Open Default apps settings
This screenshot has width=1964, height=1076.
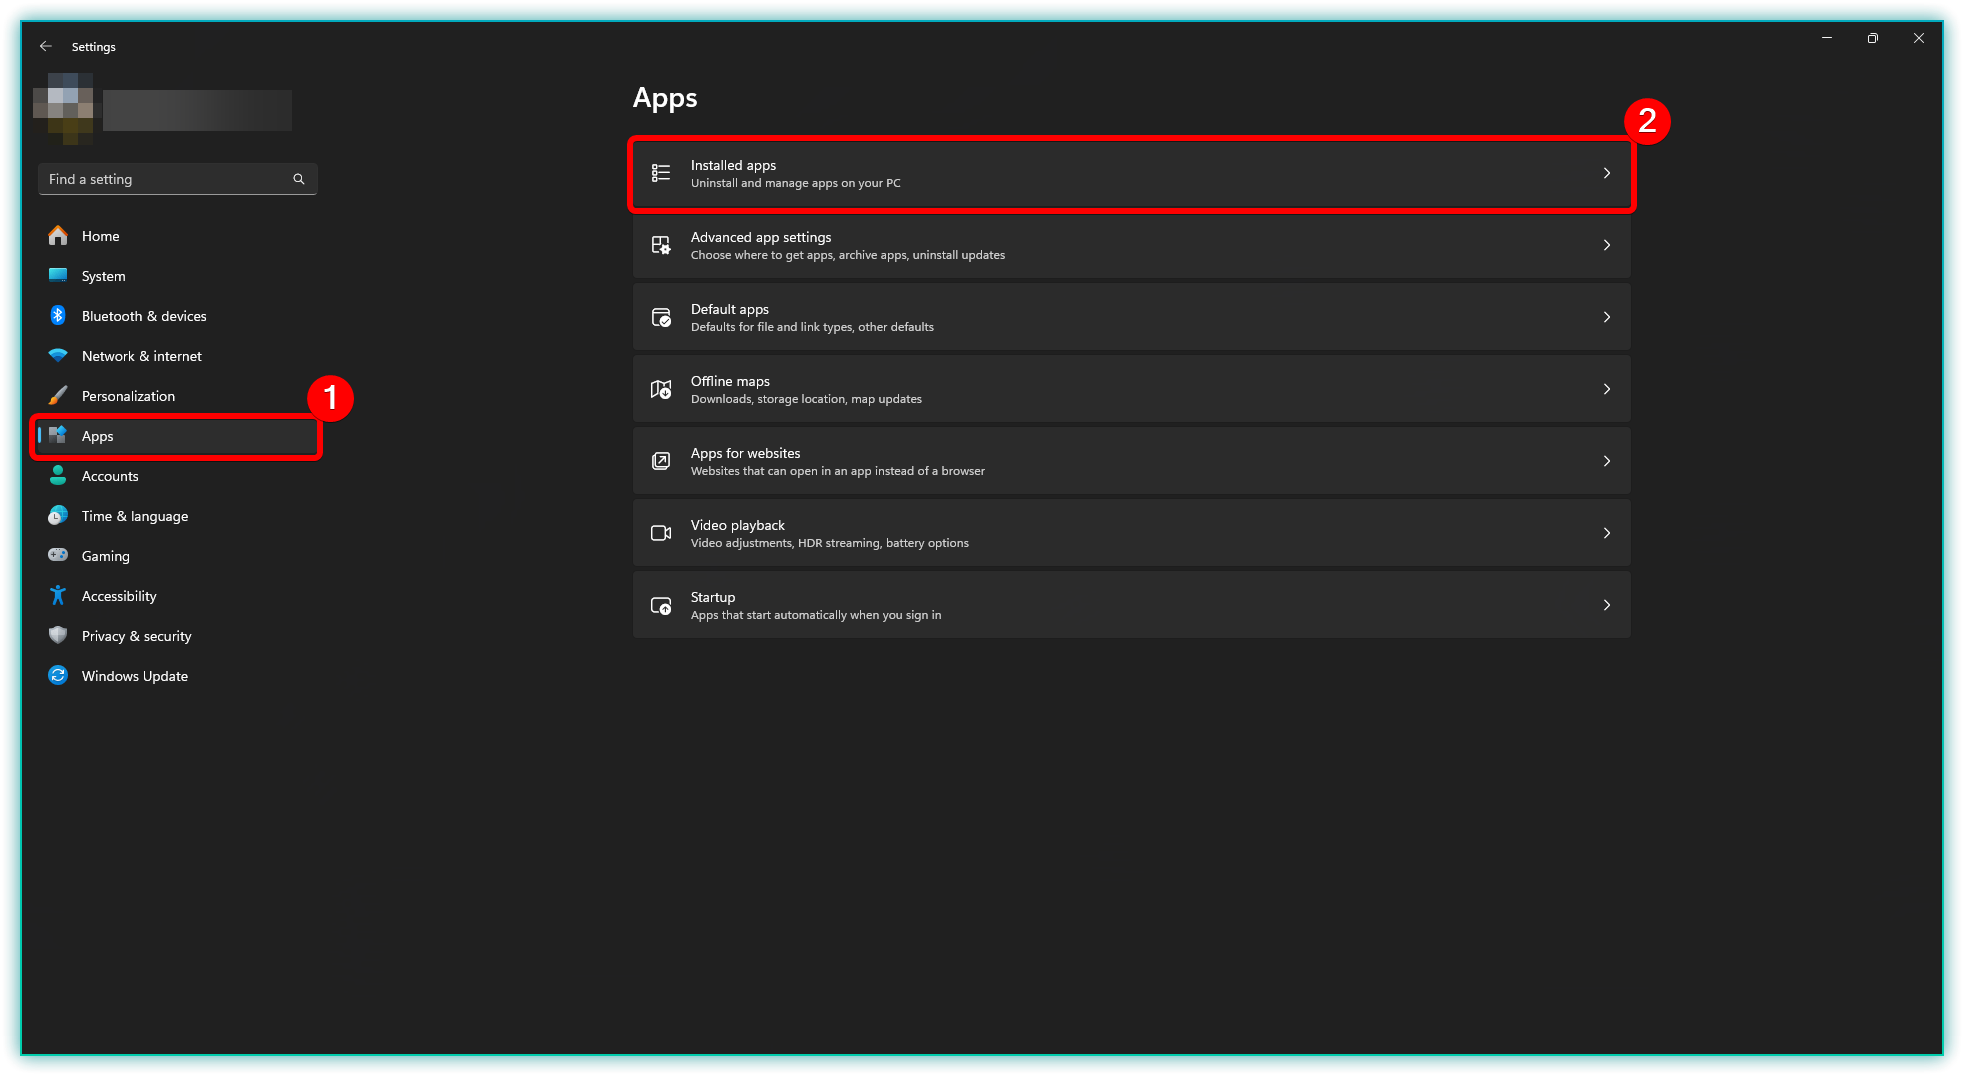pyautogui.click(x=1130, y=317)
